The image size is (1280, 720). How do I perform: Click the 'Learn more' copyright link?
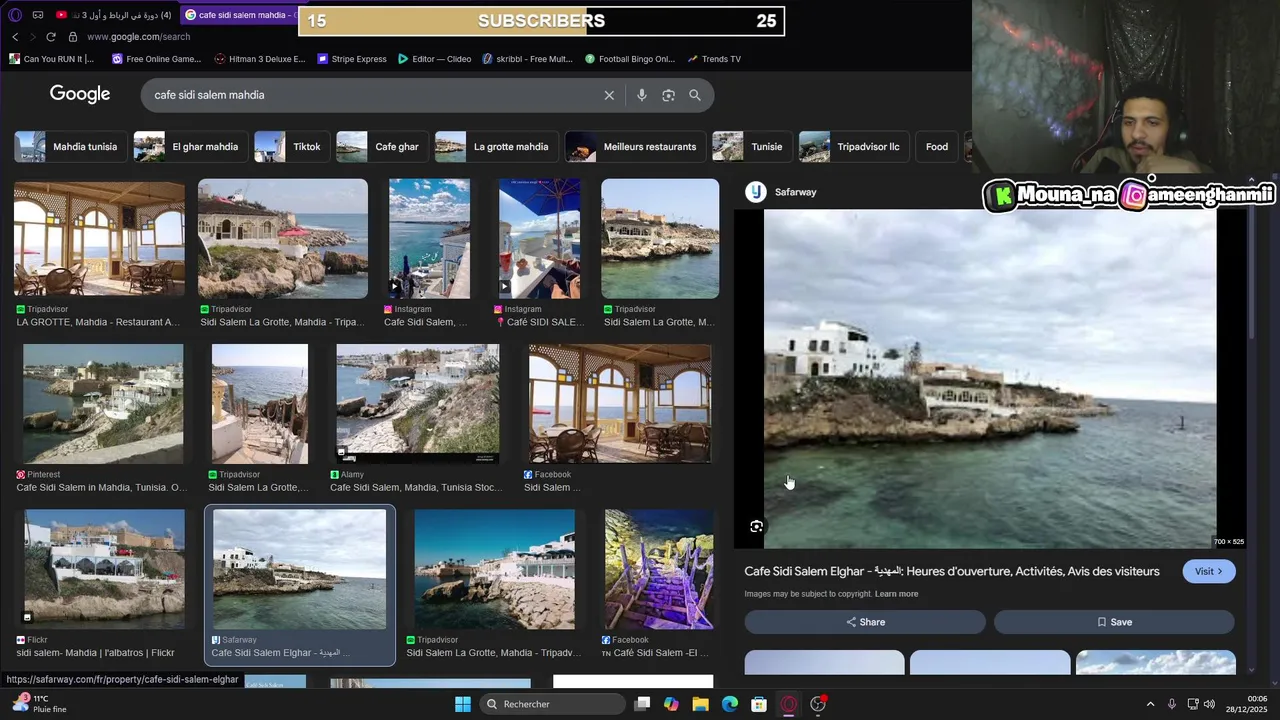(x=896, y=594)
